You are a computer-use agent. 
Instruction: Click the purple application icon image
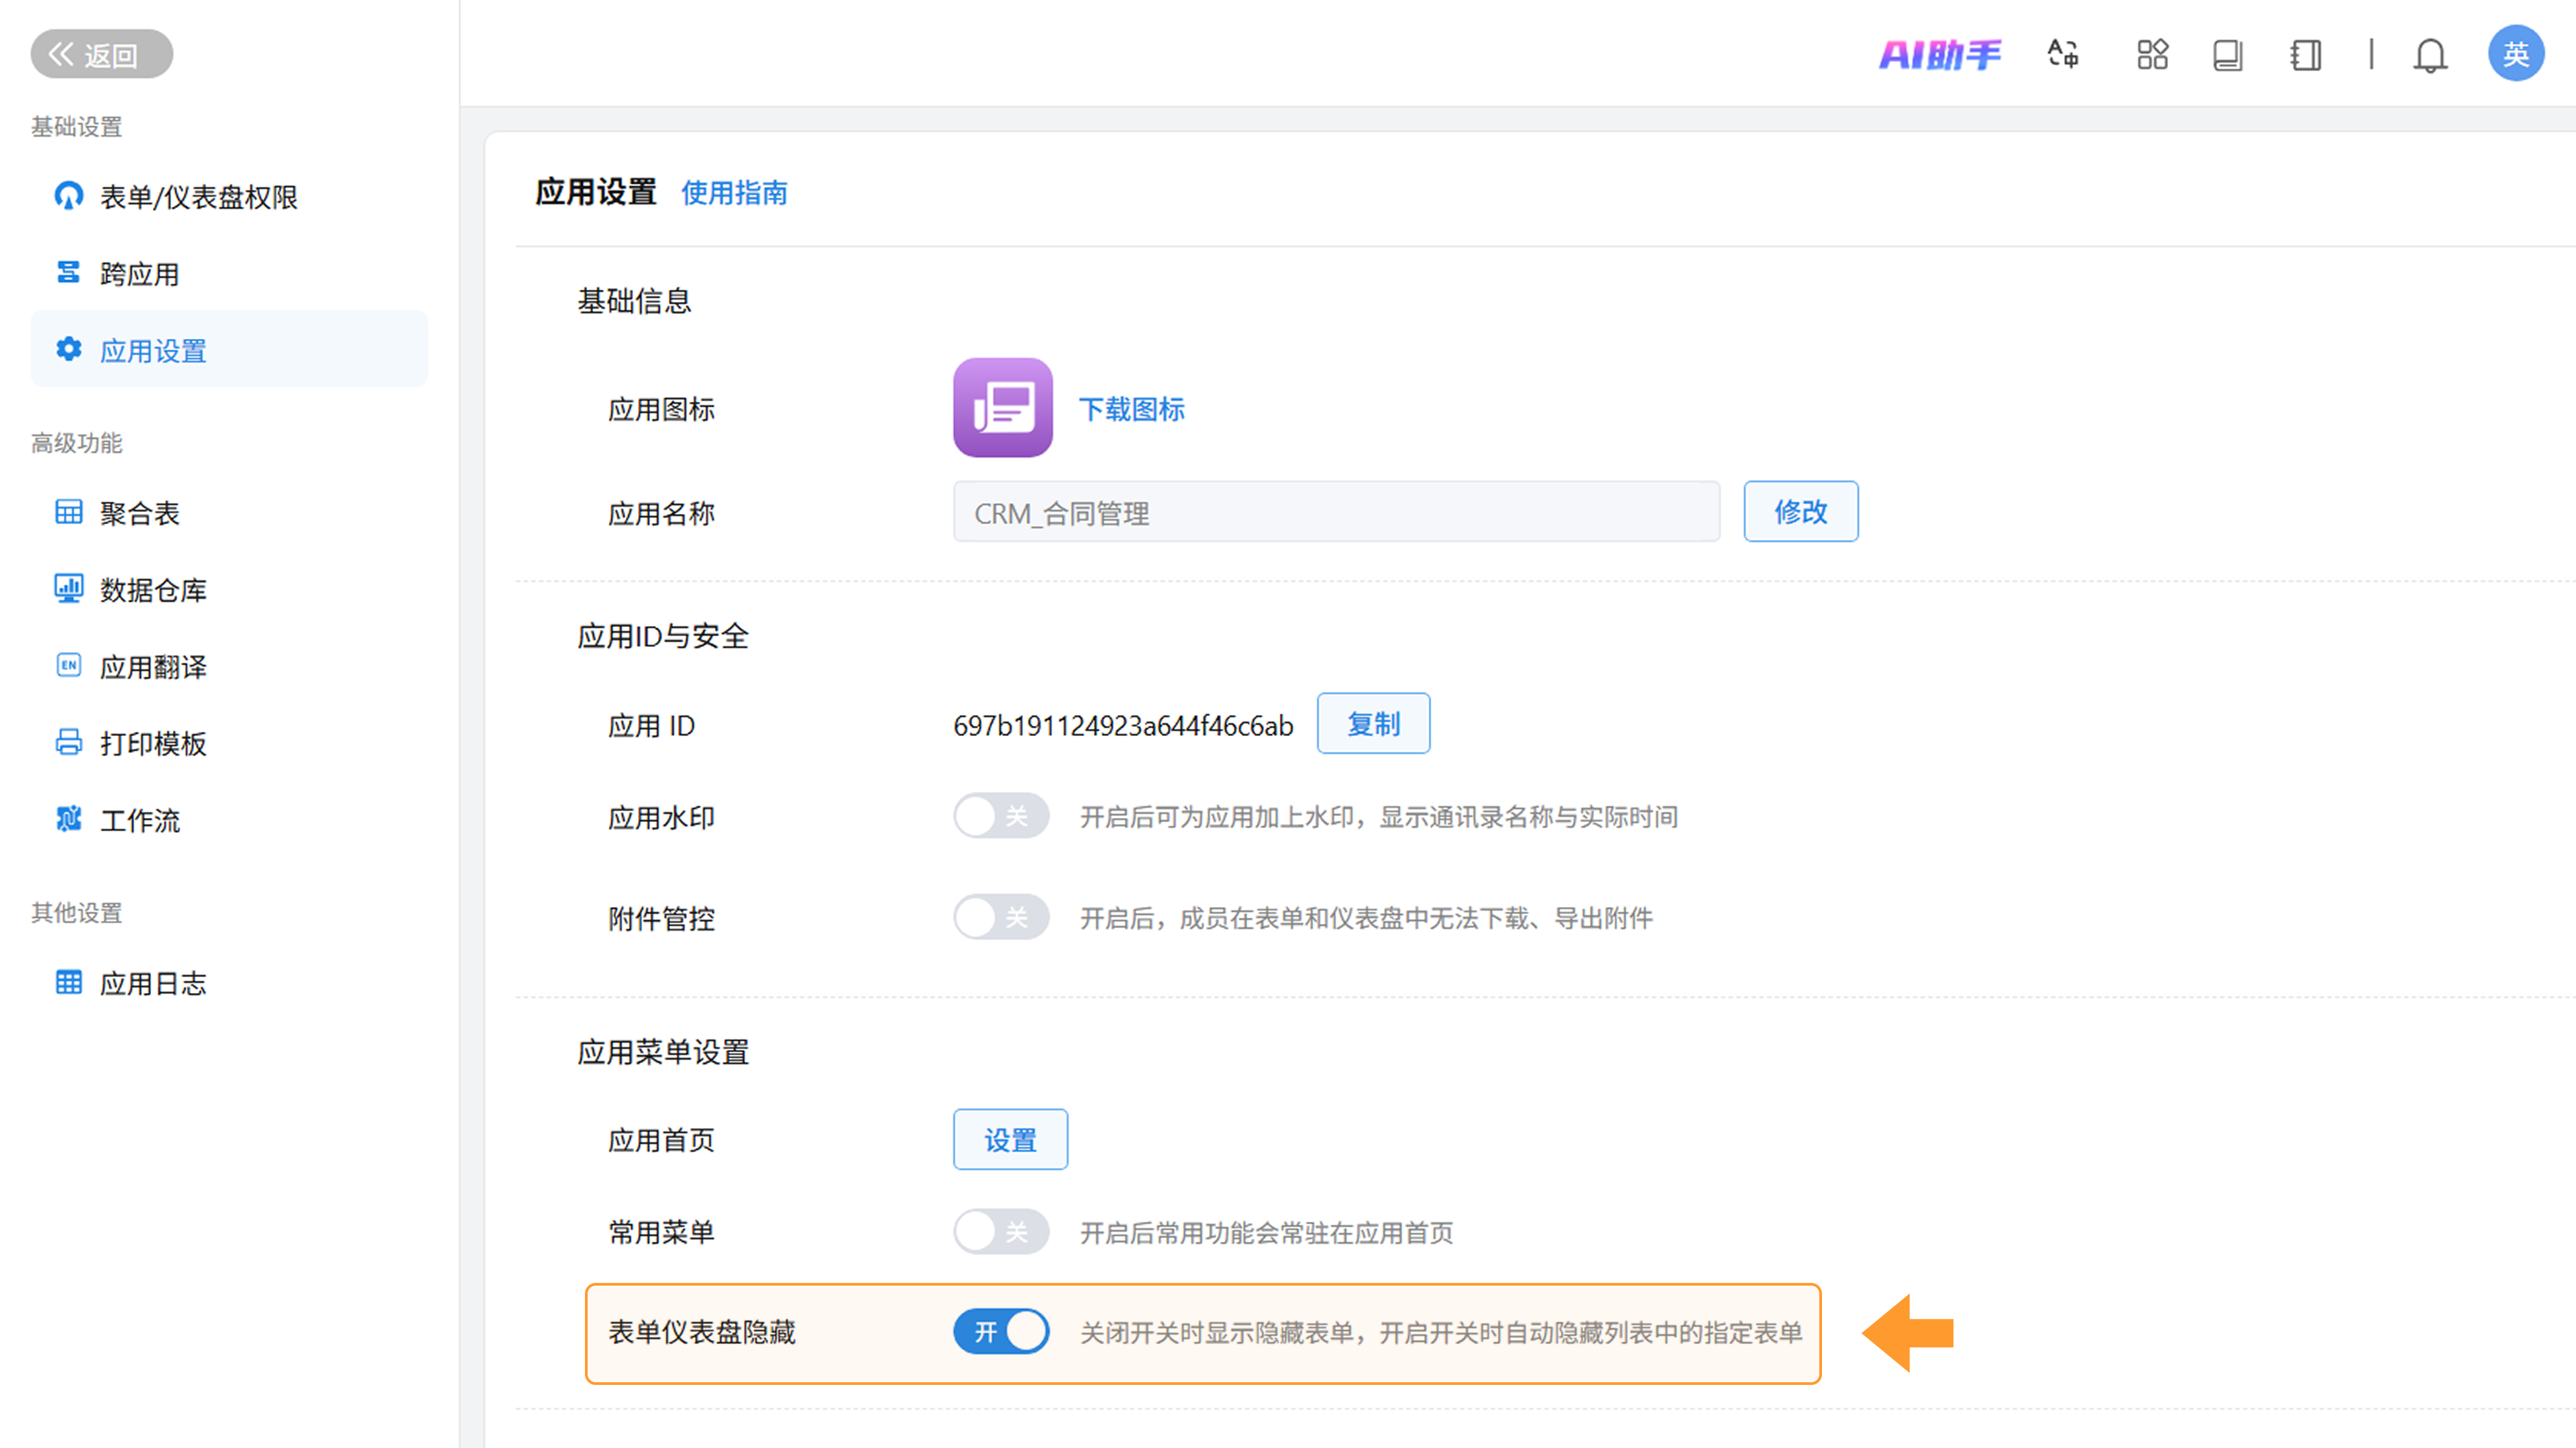[1002, 408]
